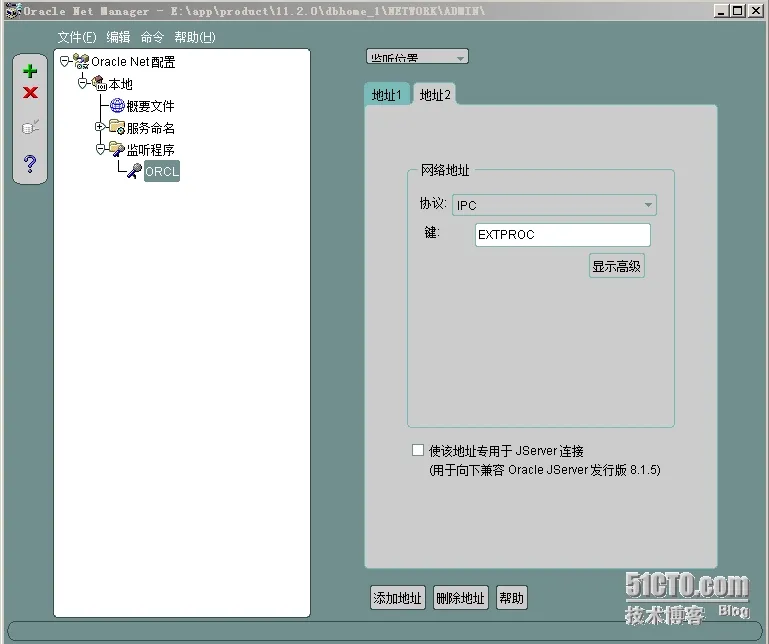The height and width of the screenshot is (644, 769).
Task: Switch to the 地址1 tab
Action: click(x=386, y=94)
